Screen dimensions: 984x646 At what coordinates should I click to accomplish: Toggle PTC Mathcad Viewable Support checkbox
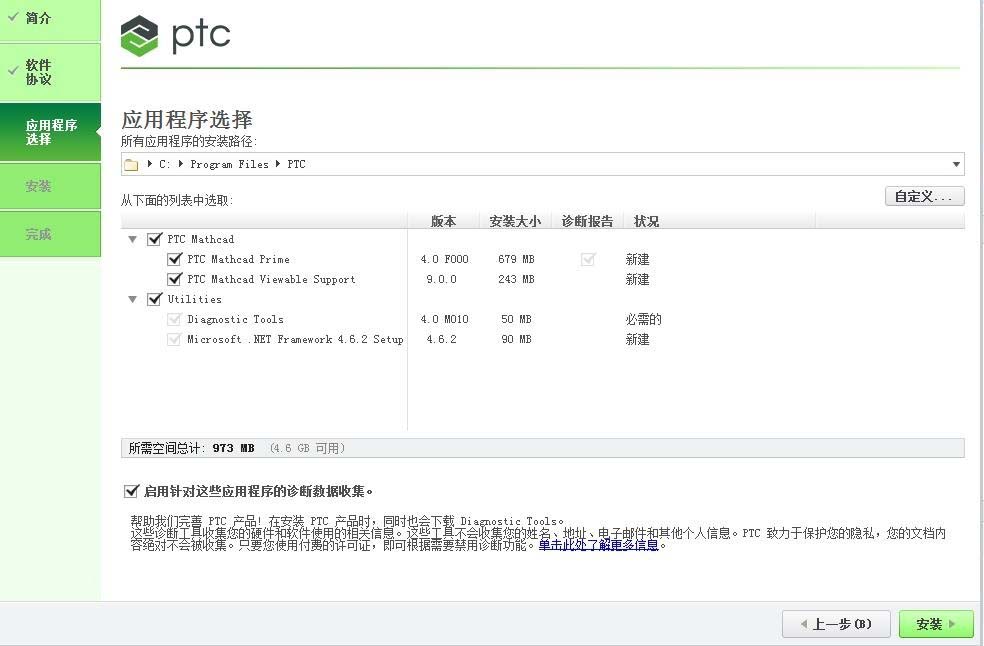pyautogui.click(x=174, y=279)
